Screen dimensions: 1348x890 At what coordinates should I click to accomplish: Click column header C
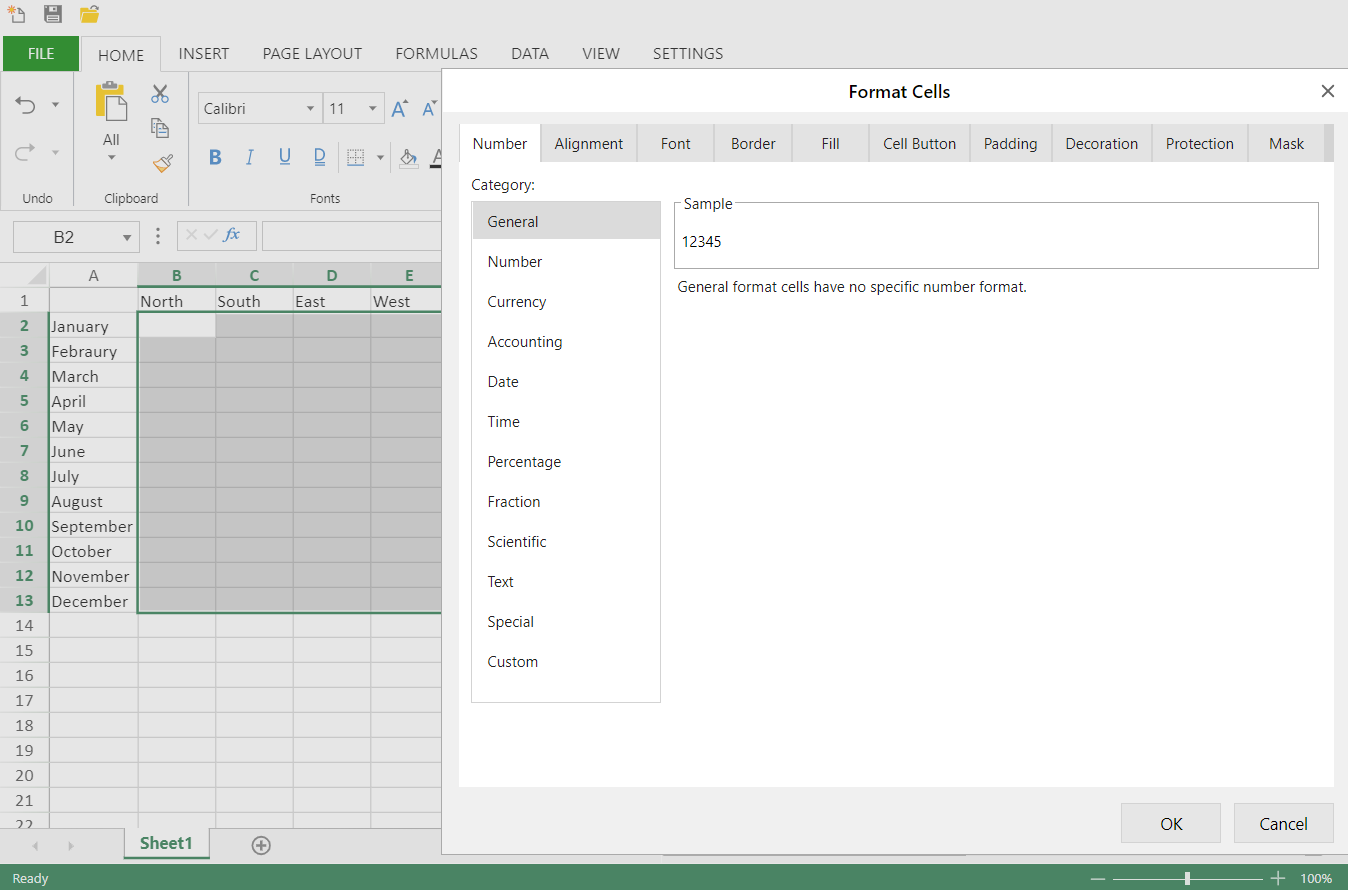254,275
